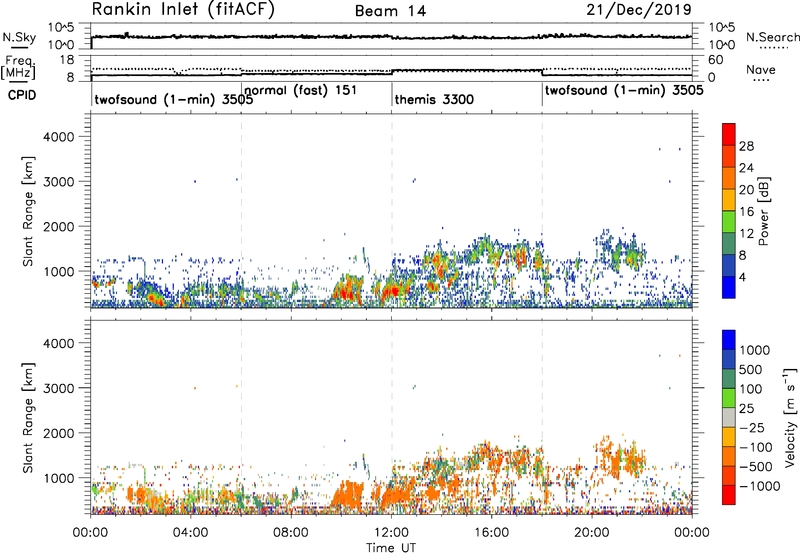The image size is (800, 554).
Task: Click the '-1000' tick on Velocity colorbar
Action: click(x=760, y=486)
